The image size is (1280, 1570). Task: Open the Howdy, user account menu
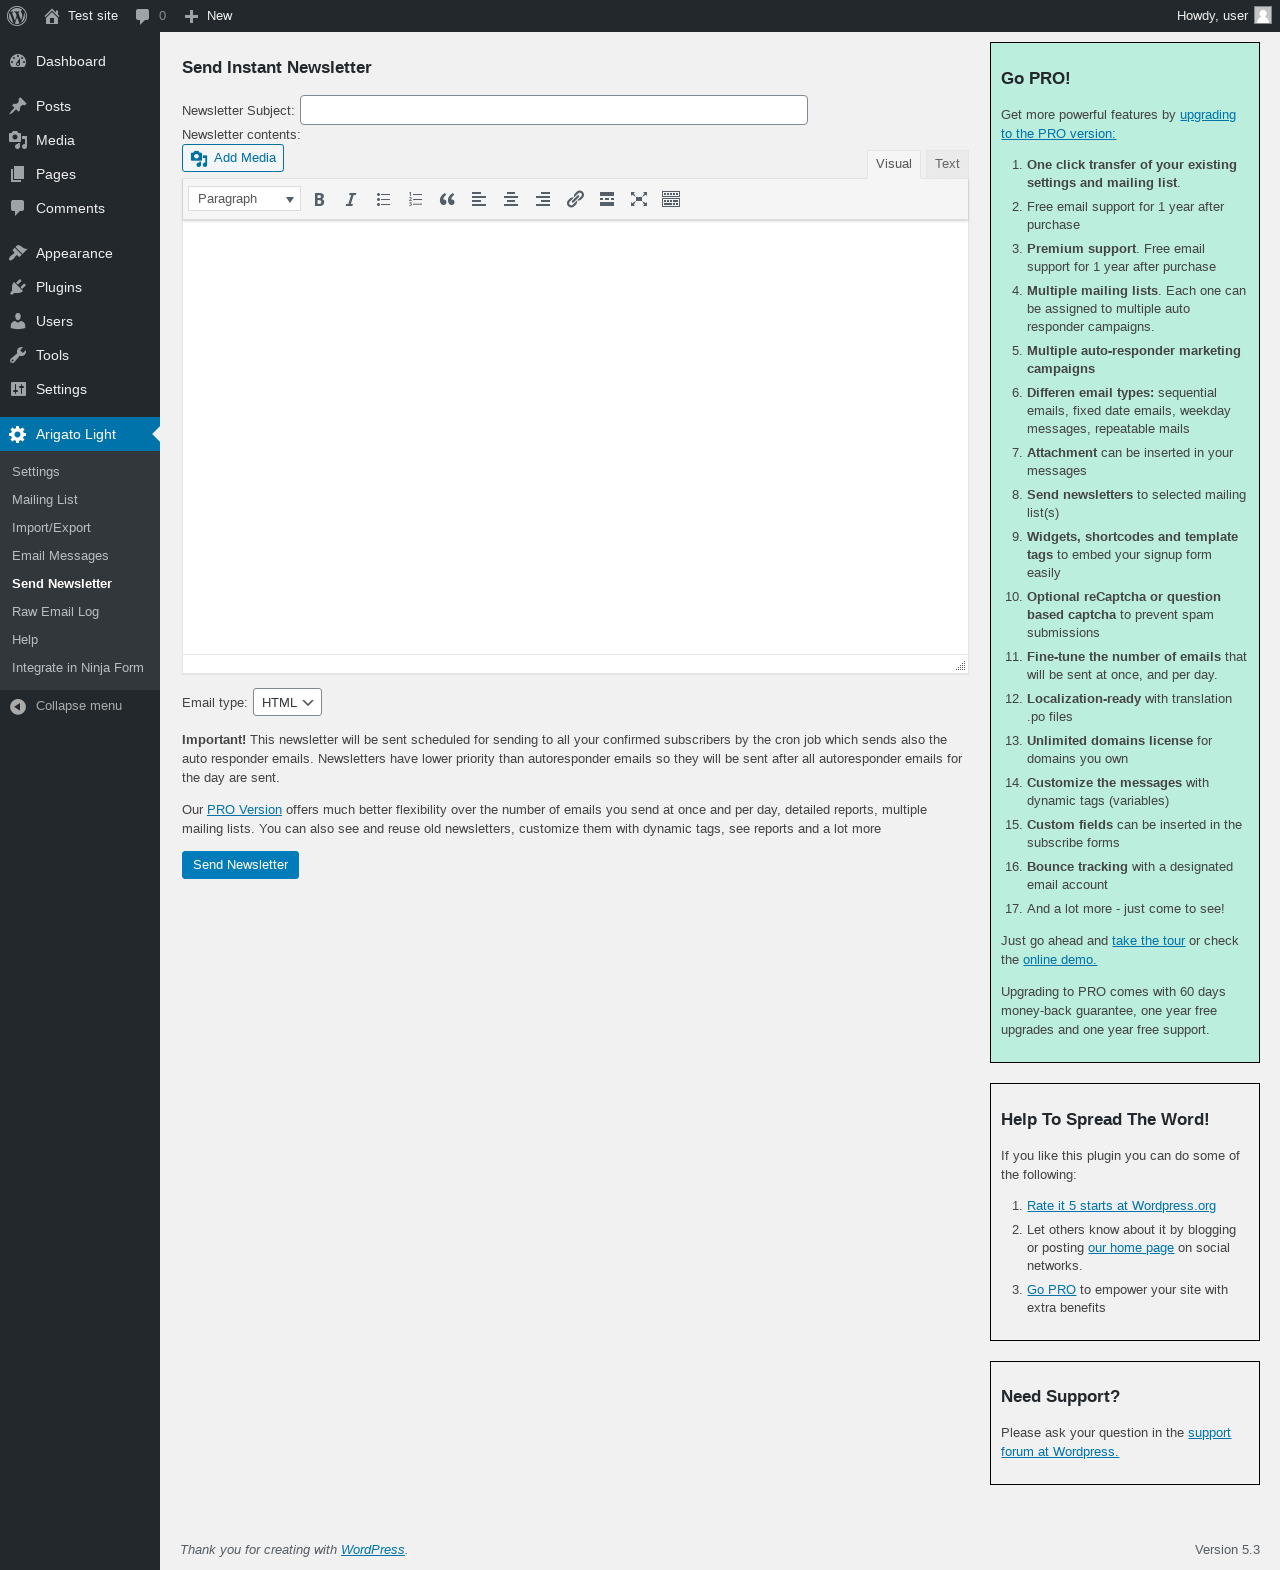(x=1224, y=16)
